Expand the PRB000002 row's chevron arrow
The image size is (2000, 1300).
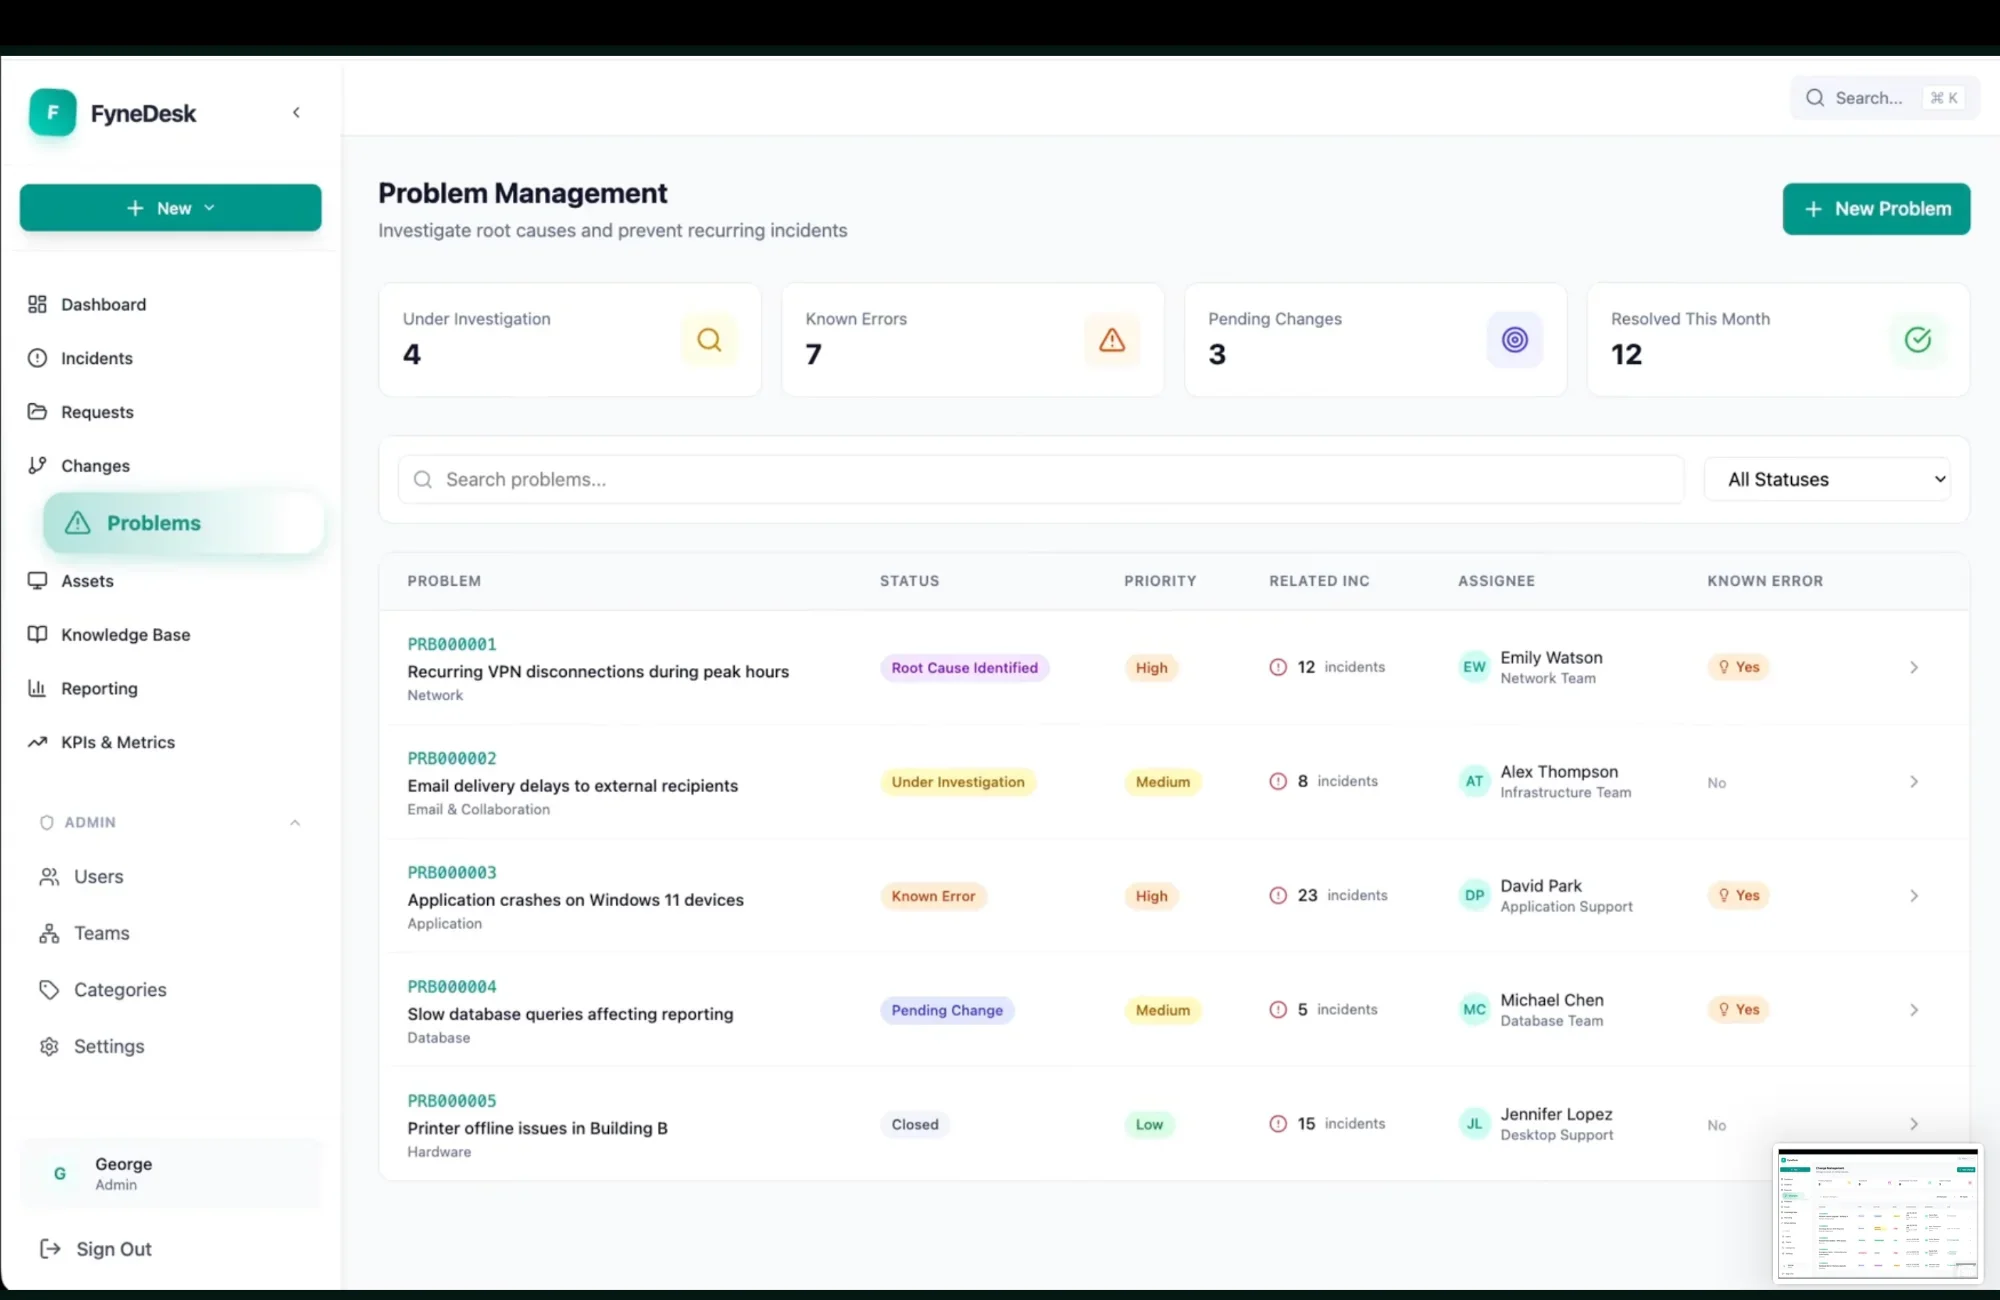1913,782
